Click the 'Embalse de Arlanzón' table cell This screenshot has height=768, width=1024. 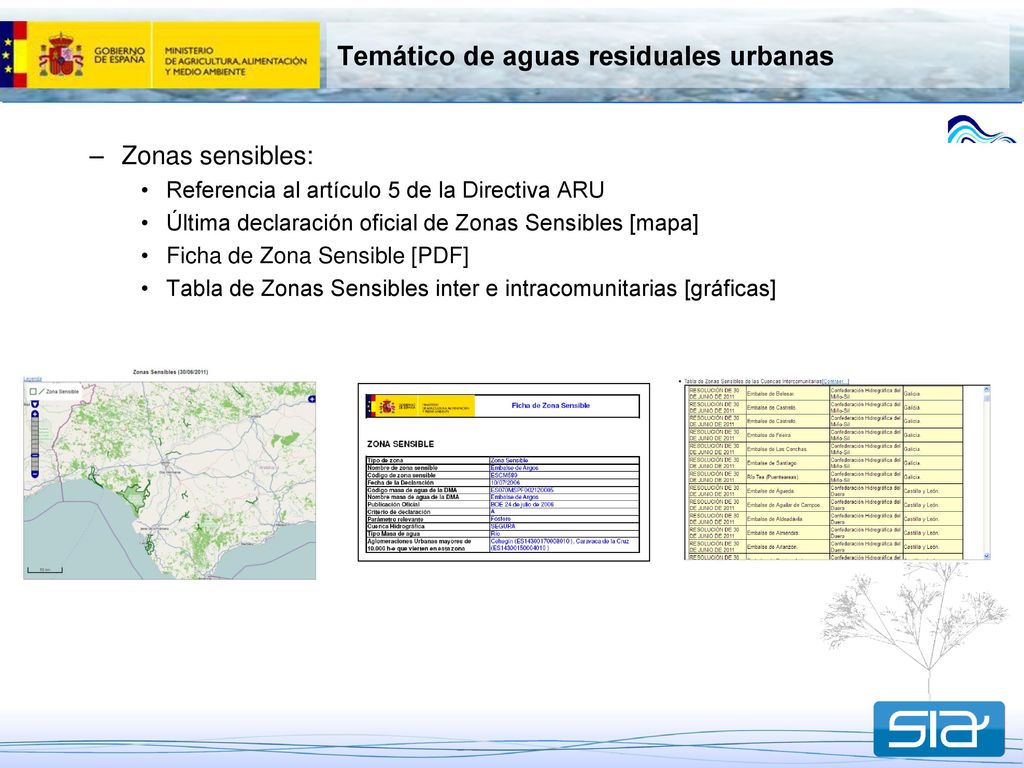tap(788, 547)
